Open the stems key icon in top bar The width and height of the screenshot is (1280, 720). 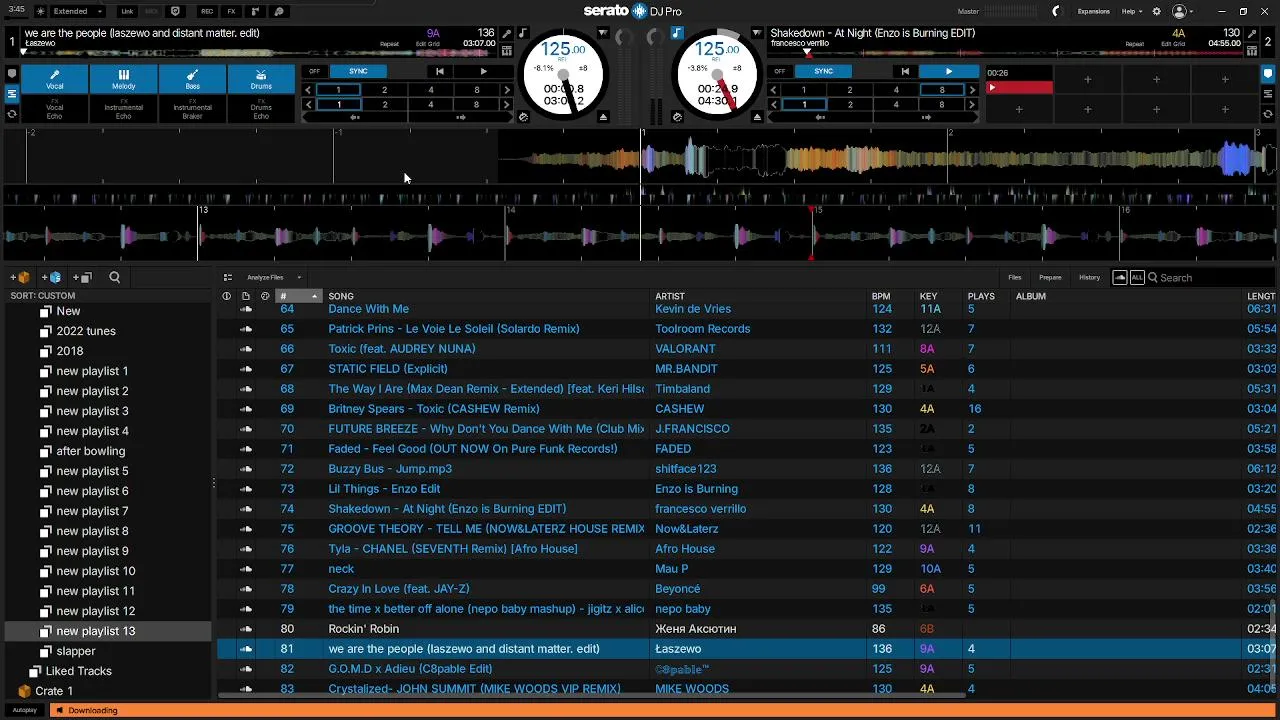(x=279, y=11)
